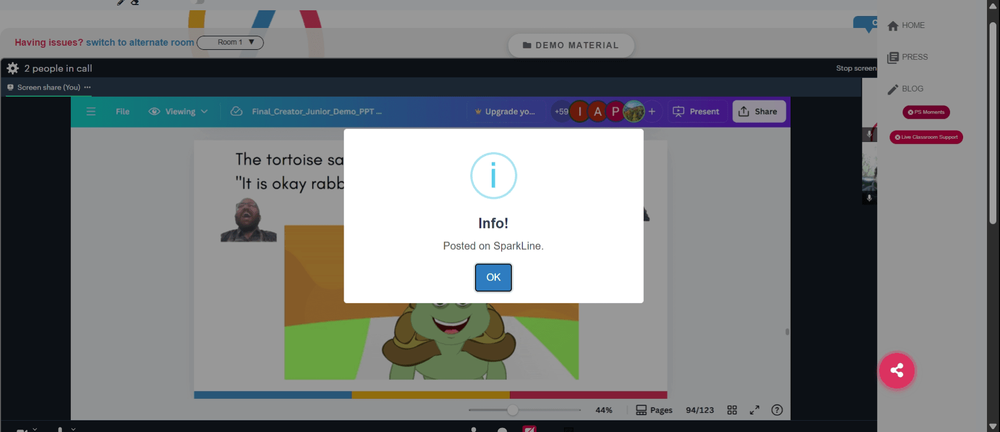Click the collaborator avatar labeled I

tap(579, 112)
